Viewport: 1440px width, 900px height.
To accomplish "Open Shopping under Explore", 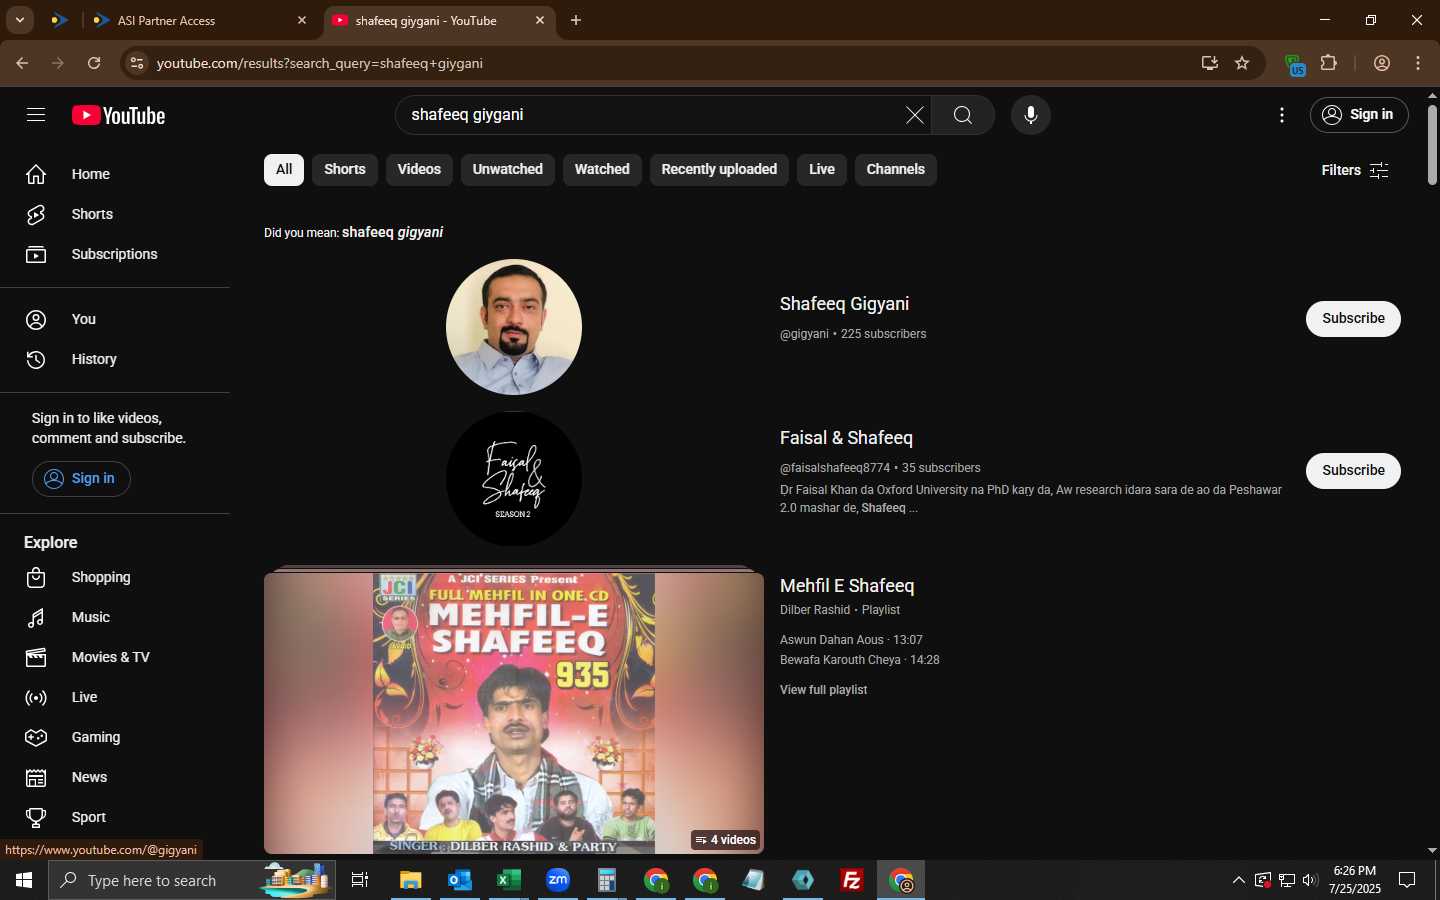I will coord(115,577).
